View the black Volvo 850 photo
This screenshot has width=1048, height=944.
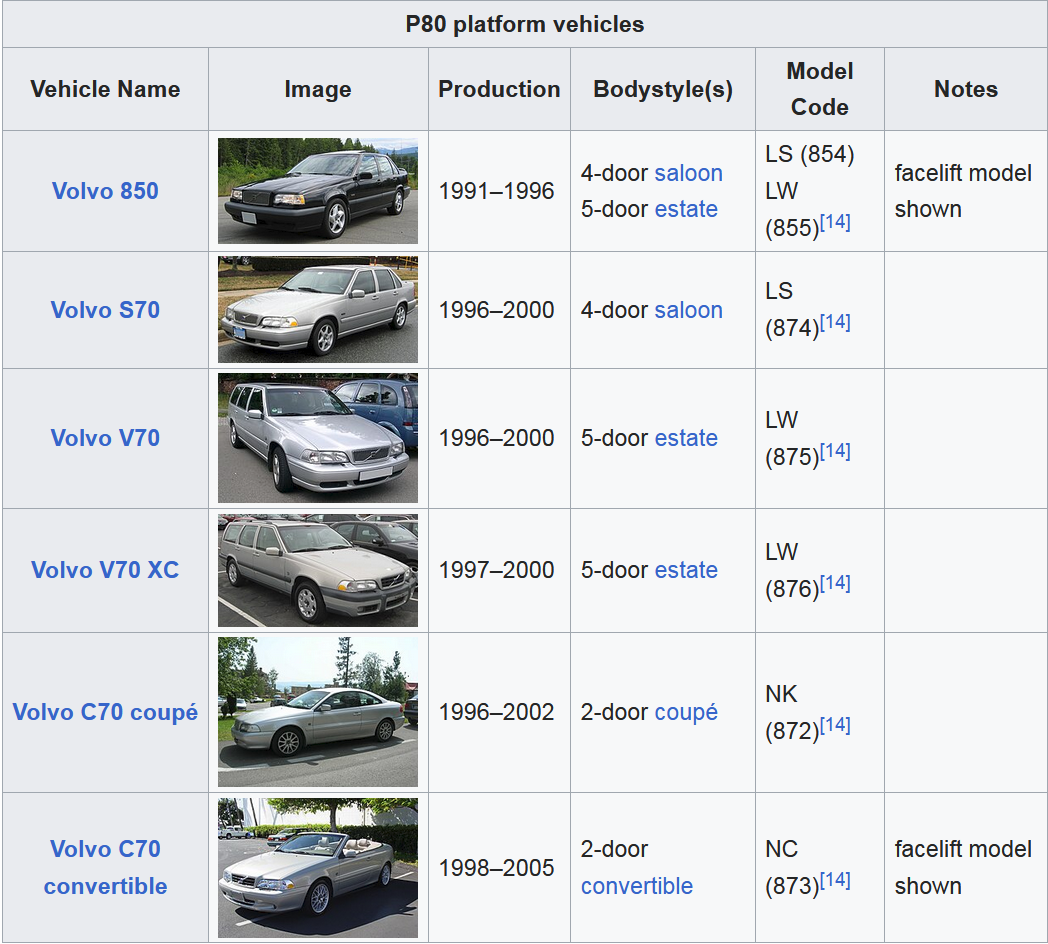point(318,191)
